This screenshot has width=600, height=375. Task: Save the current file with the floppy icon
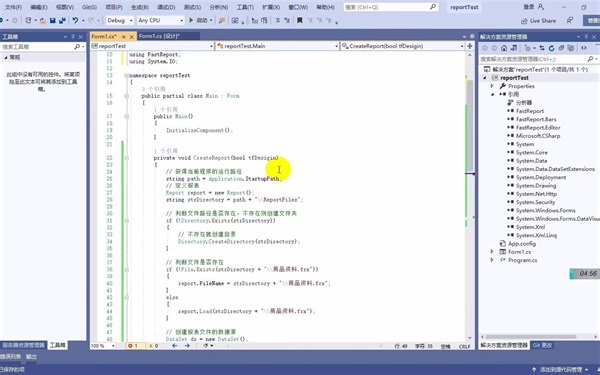(53, 20)
